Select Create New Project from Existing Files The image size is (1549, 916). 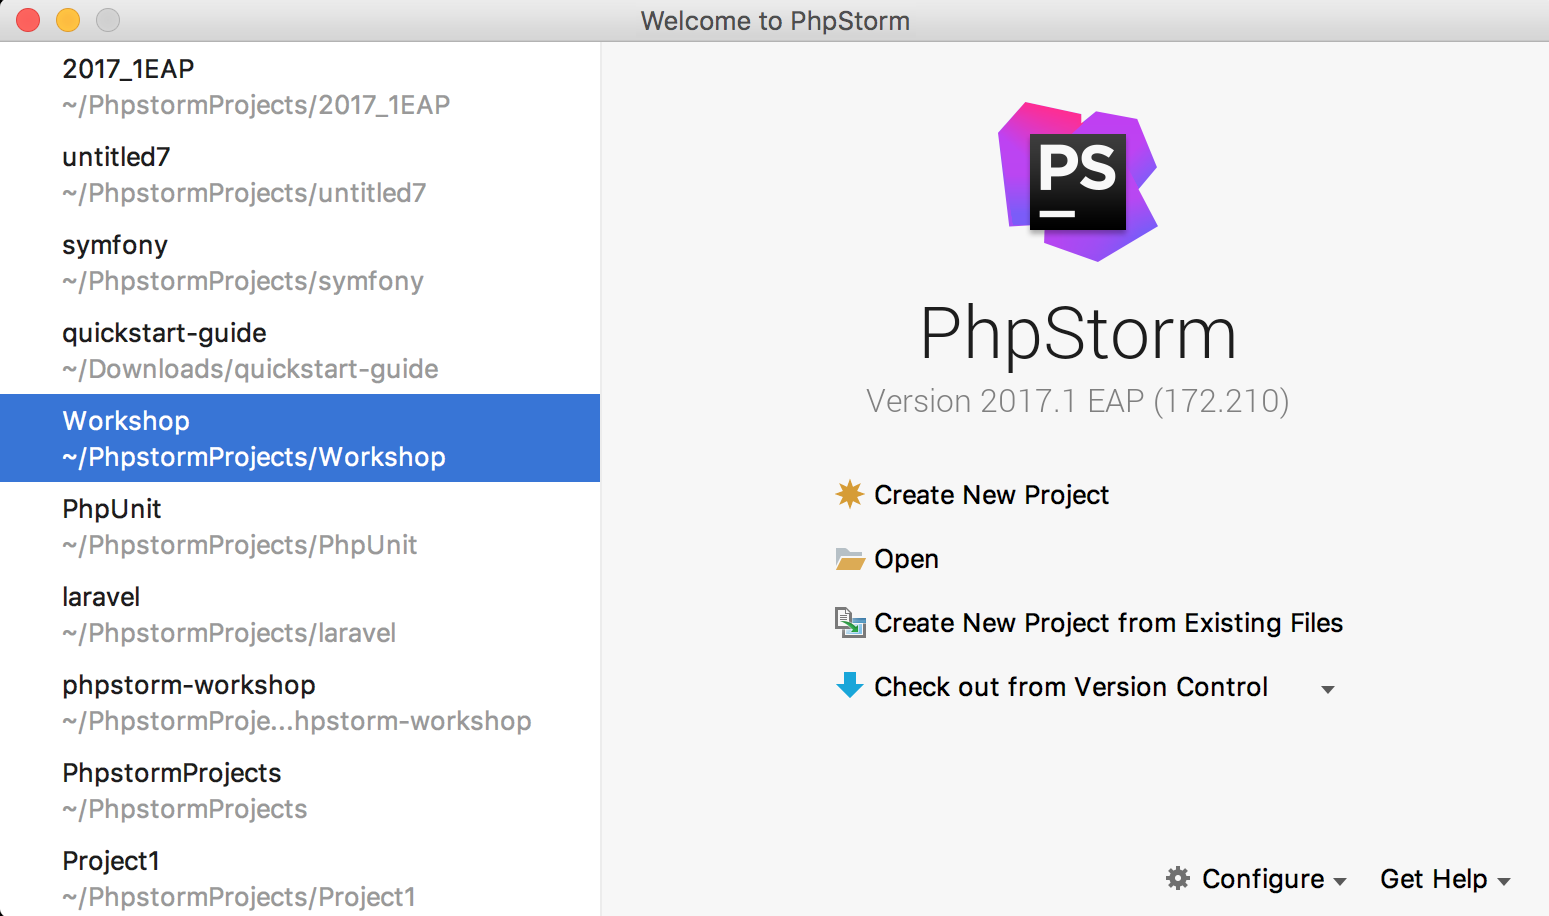tap(1108, 623)
